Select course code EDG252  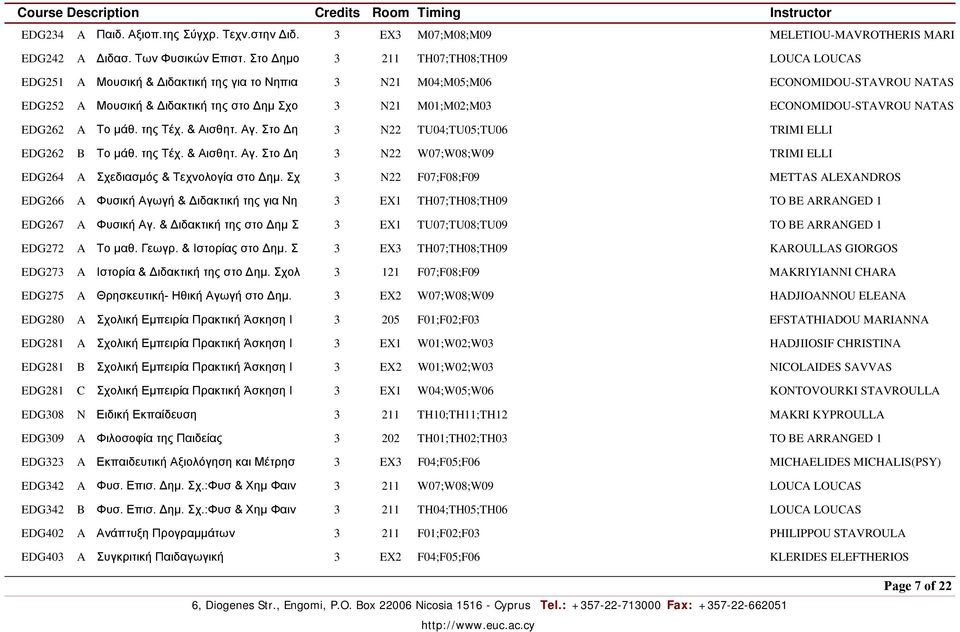(x=42, y=106)
